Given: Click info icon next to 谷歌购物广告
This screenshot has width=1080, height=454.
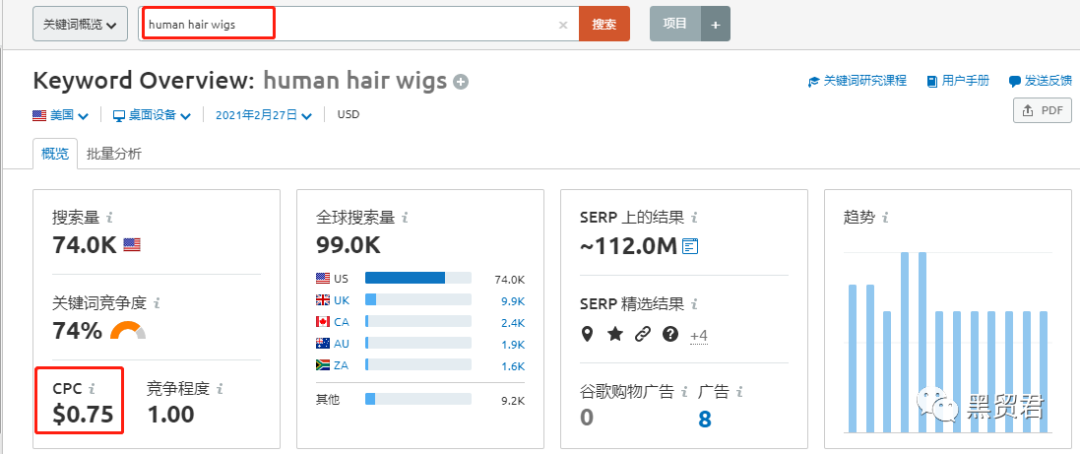Looking at the screenshot, I should 684,392.
